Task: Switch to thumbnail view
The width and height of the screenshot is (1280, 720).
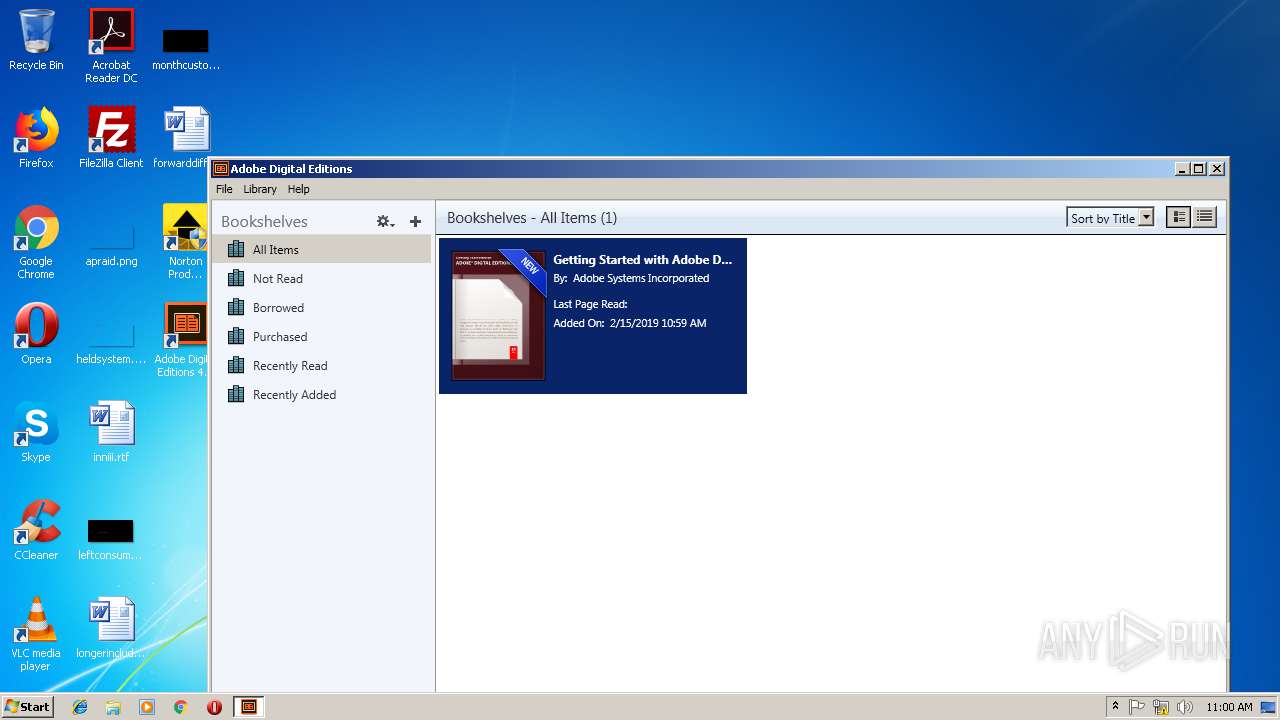Action: coord(1179,217)
